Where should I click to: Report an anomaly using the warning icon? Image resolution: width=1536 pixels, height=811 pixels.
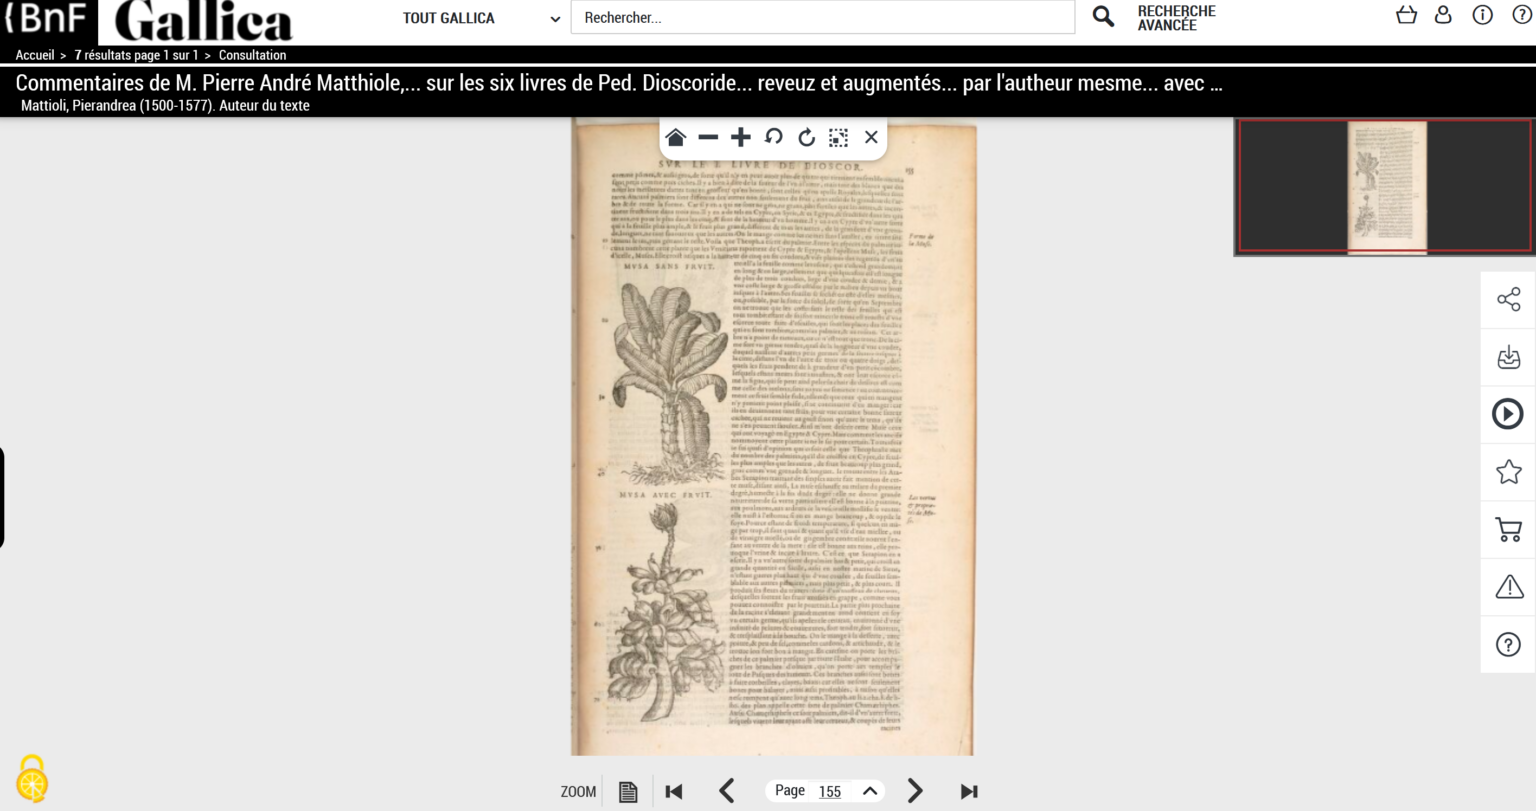[x=1508, y=587]
